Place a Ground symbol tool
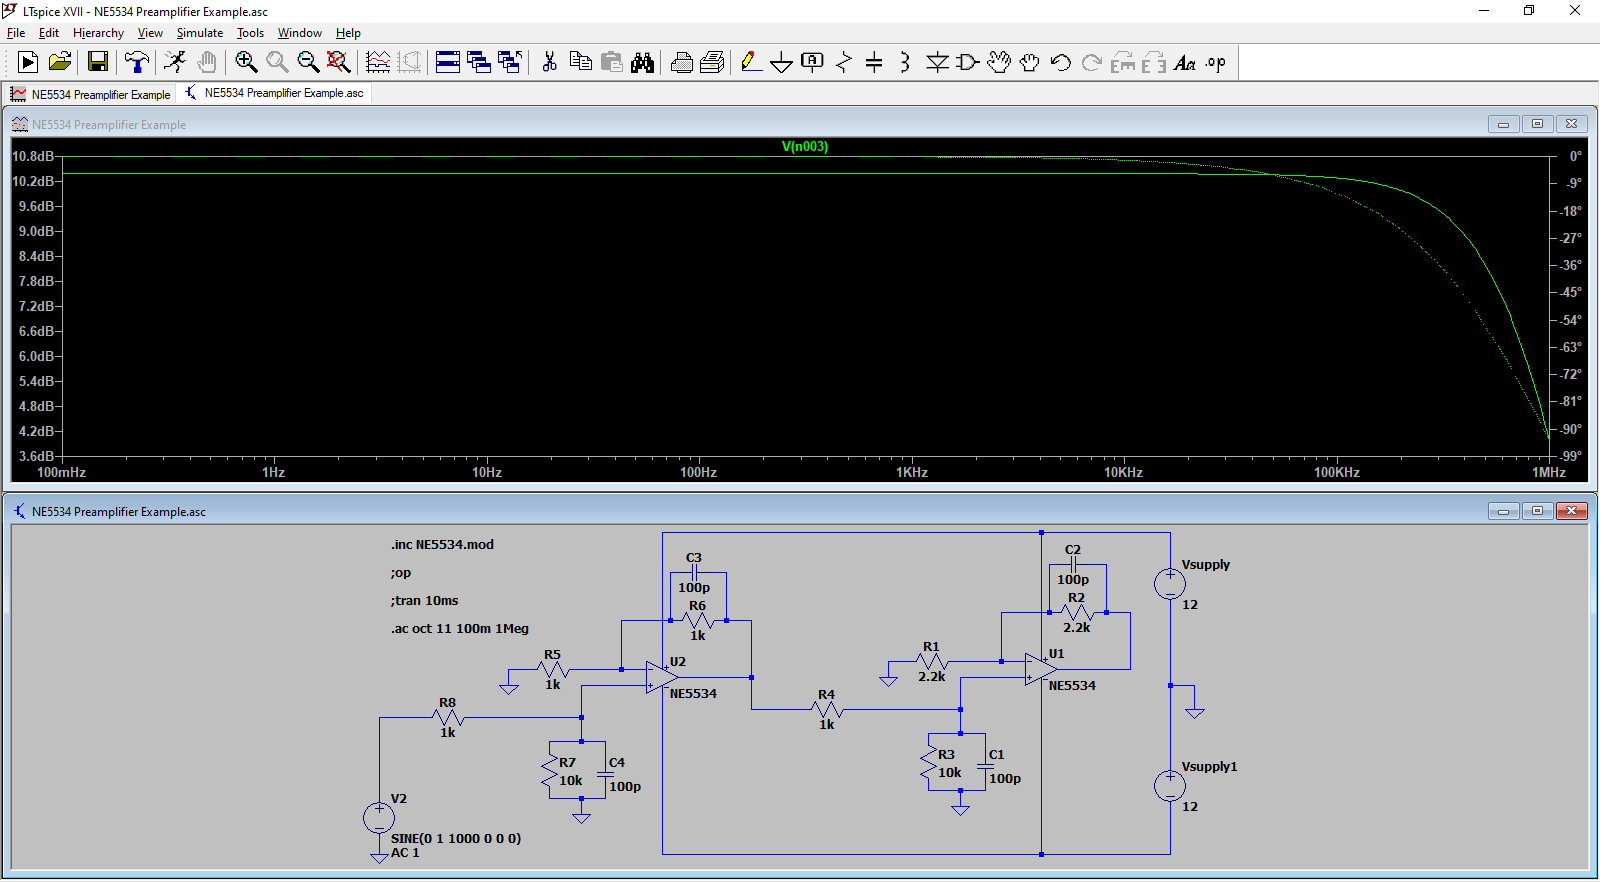Screen dimensions: 1604x882 (781, 62)
